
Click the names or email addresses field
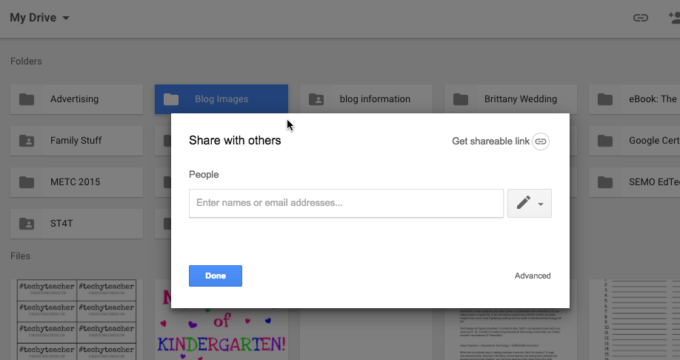[x=346, y=203]
